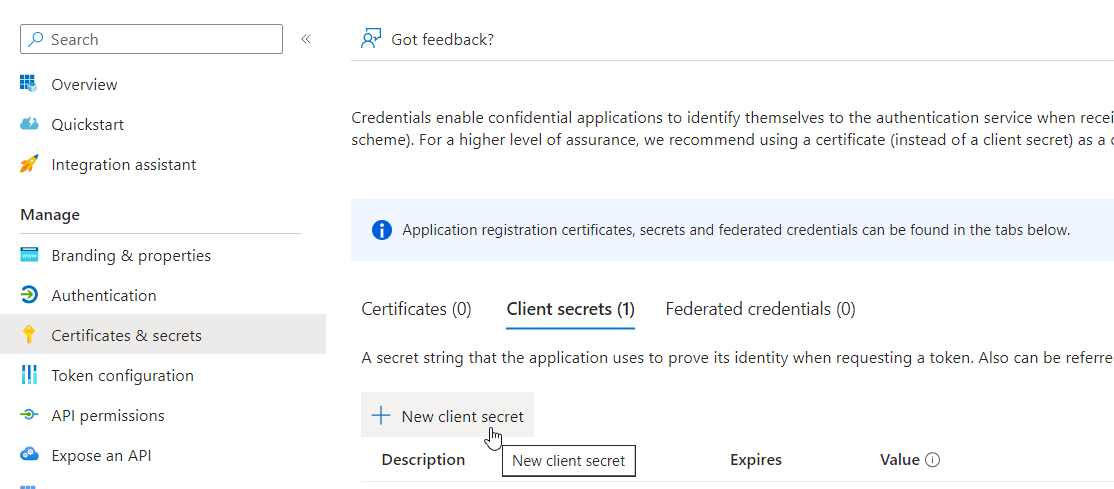1114x489 pixels.
Task: Click the Expires column header
Action: point(756,460)
